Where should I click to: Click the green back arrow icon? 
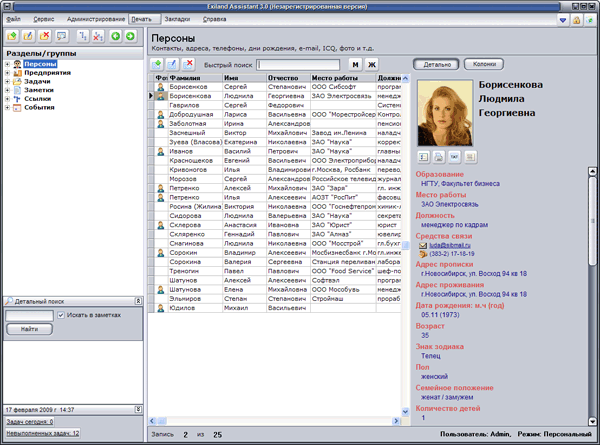pos(115,36)
